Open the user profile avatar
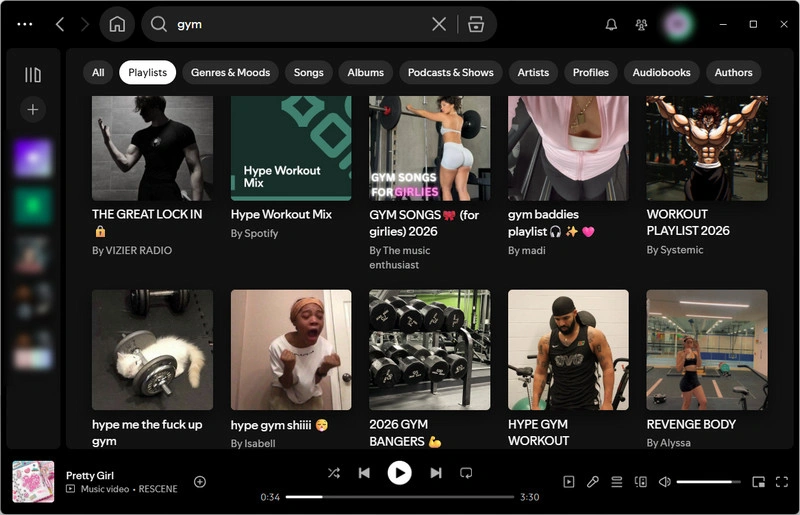The height and width of the screenshot is (515, 800). tap(678, 24)
